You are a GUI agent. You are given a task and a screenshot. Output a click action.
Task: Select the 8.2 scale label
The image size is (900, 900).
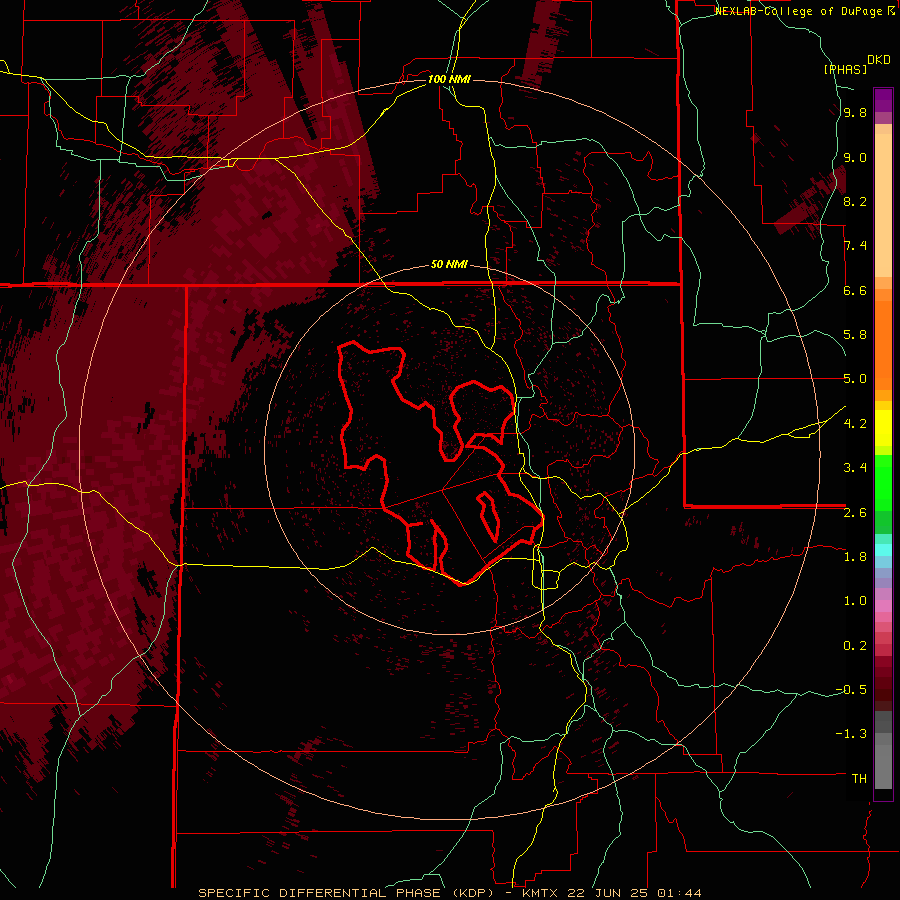(855, 201)
